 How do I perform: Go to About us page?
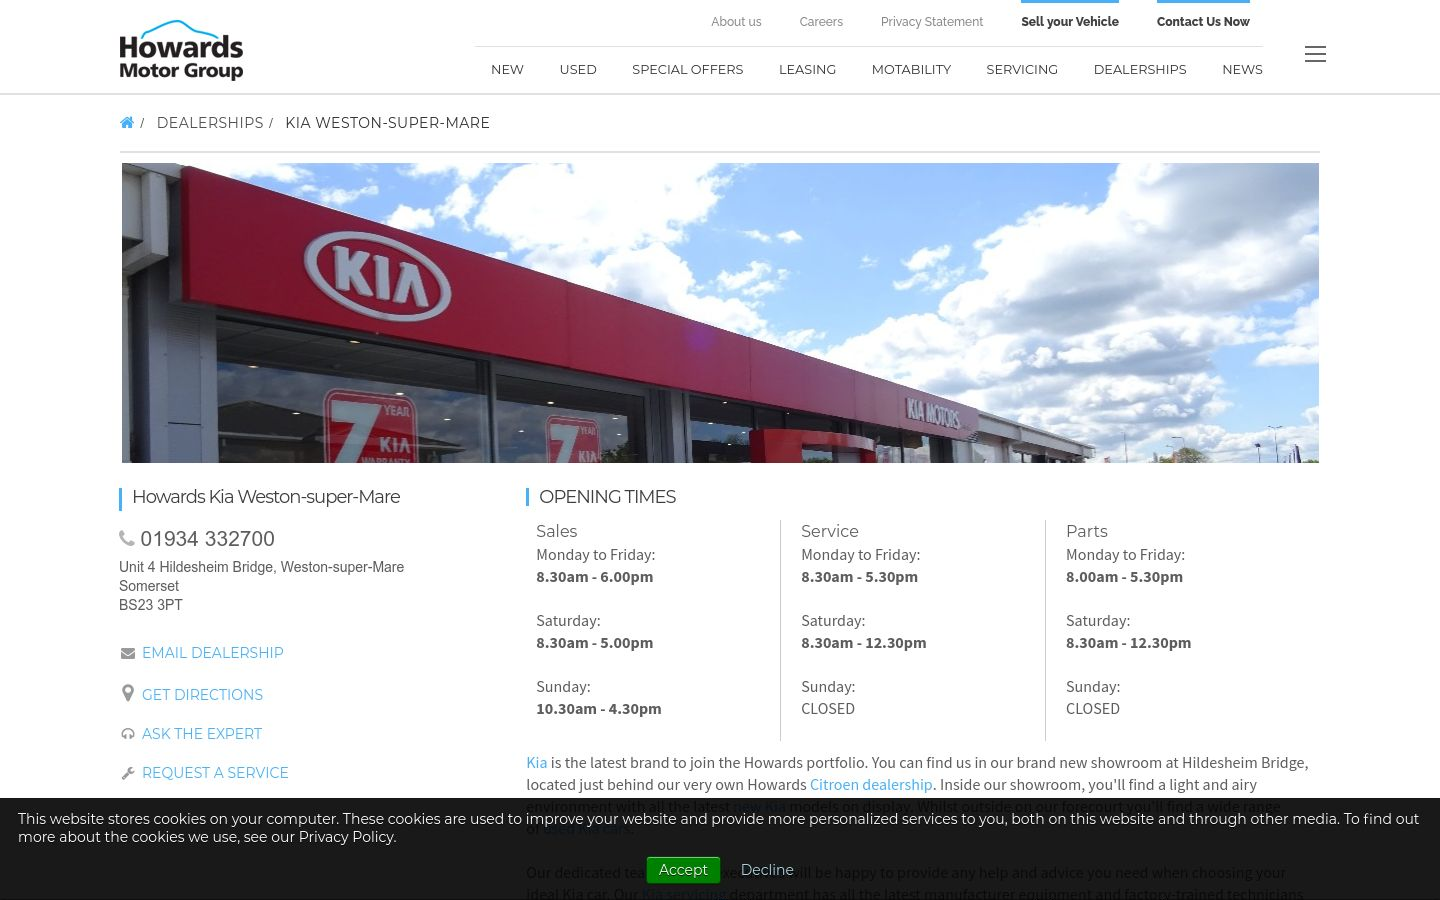coord(736,22)
